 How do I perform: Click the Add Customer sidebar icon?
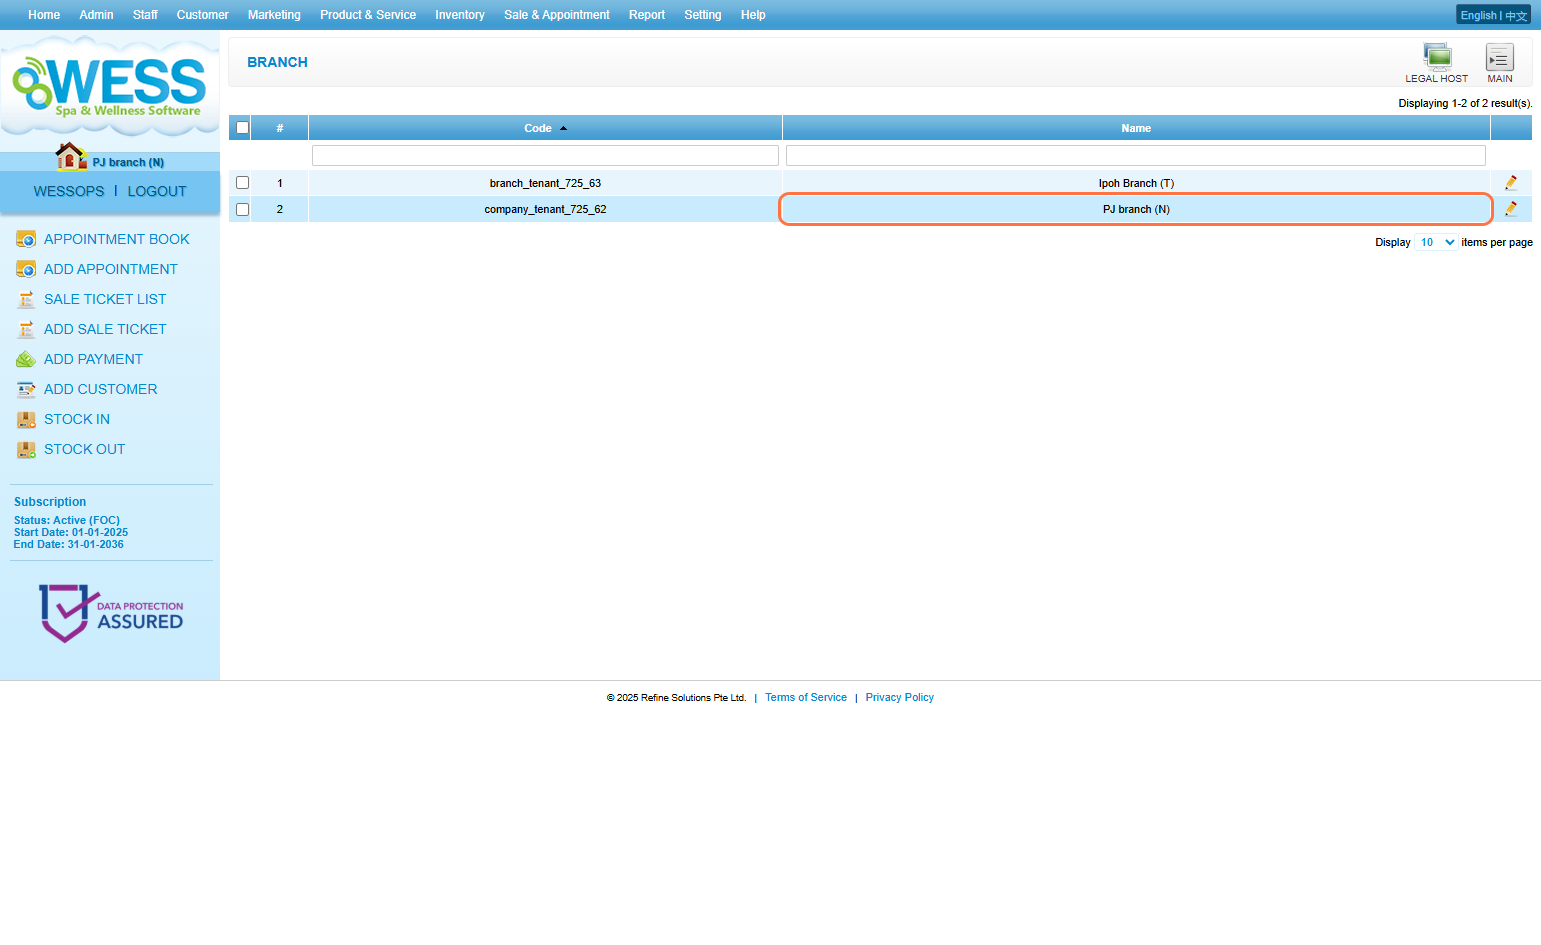click(x=26, y=389)
